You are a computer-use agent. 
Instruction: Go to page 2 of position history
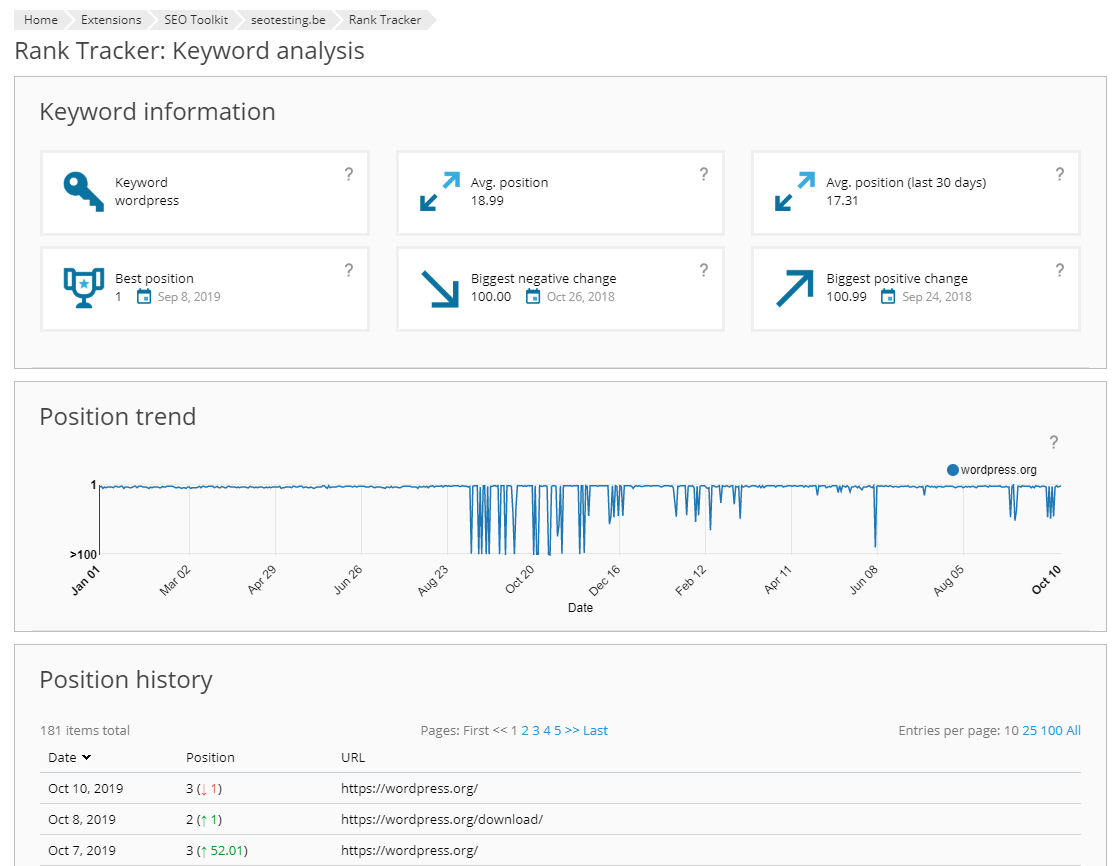point(525,731)
